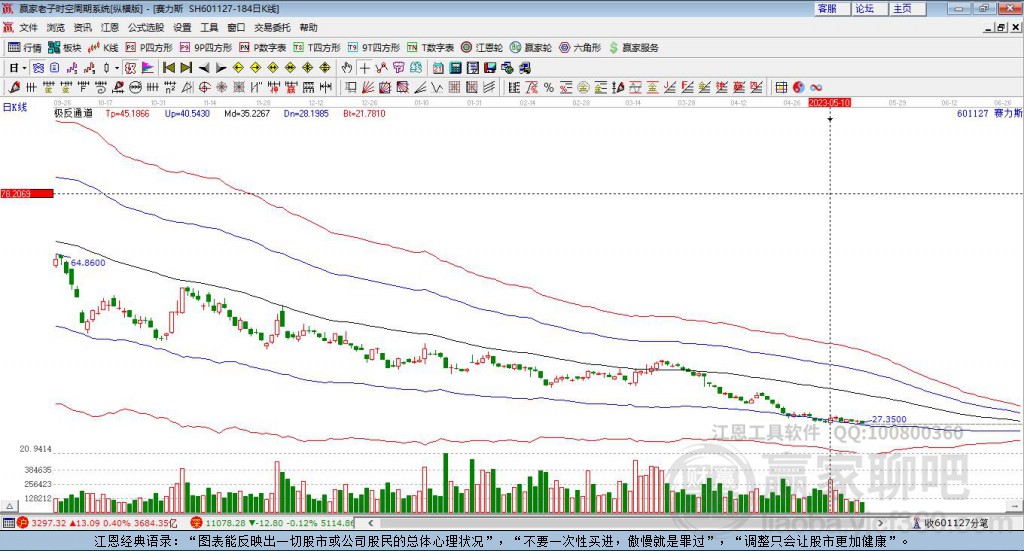This screenshot has width=1024, height=551.
Task: Select the Gann fan lines tool
Action: click(x=368, y=87)
